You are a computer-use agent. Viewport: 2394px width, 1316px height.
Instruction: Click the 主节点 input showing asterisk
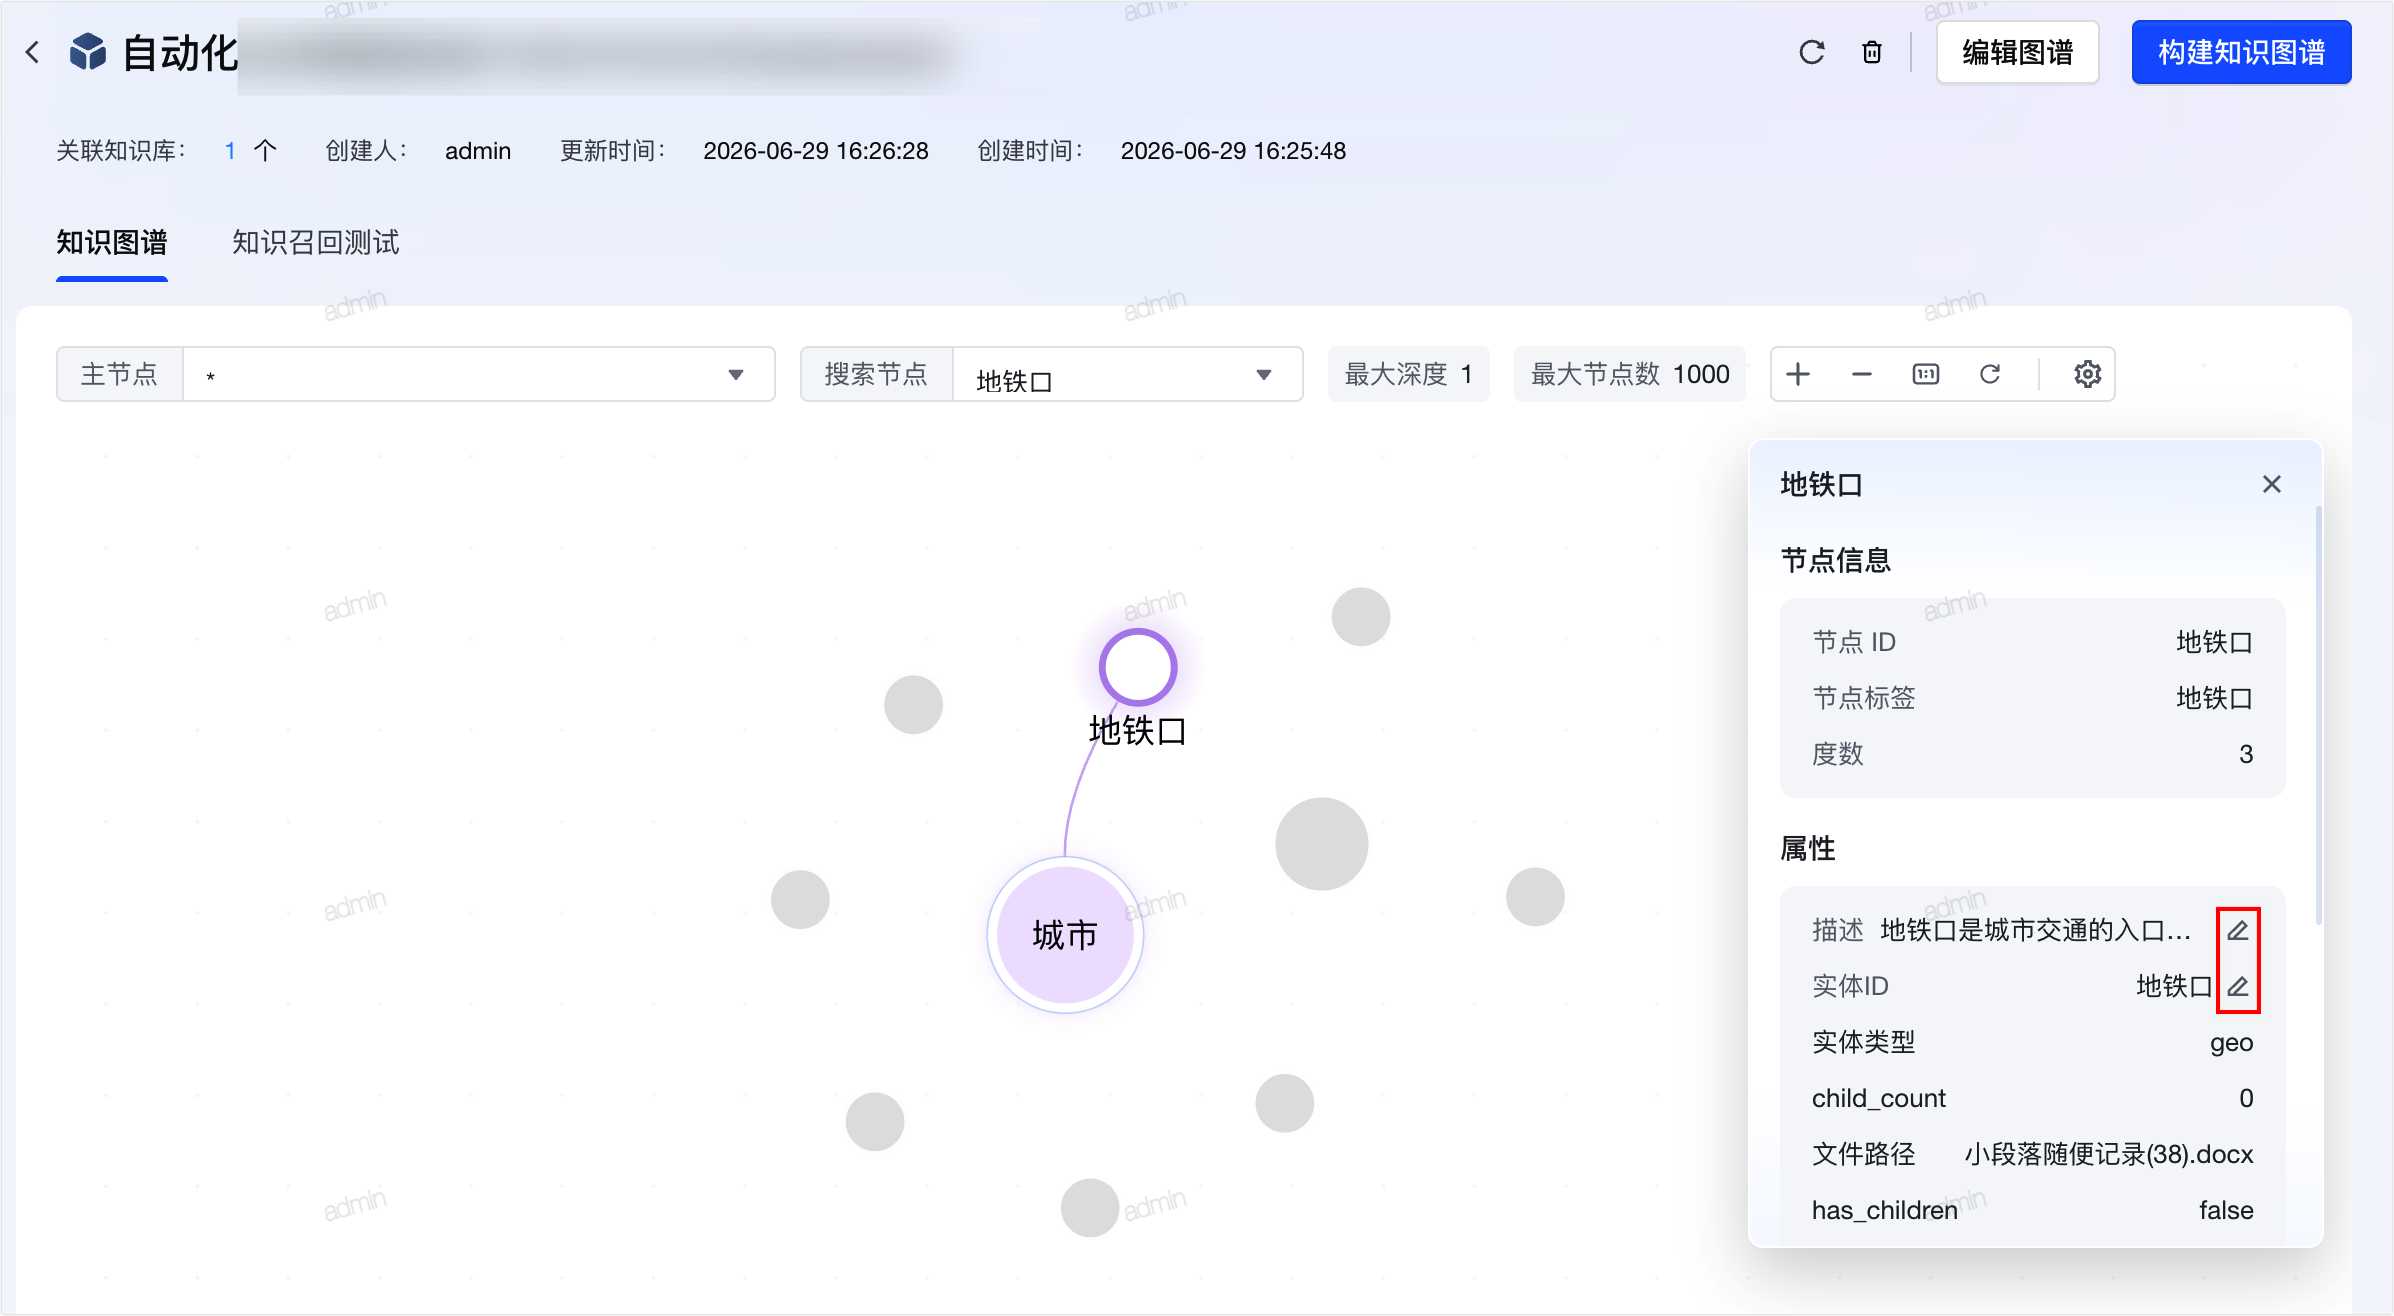pos(479,374)
